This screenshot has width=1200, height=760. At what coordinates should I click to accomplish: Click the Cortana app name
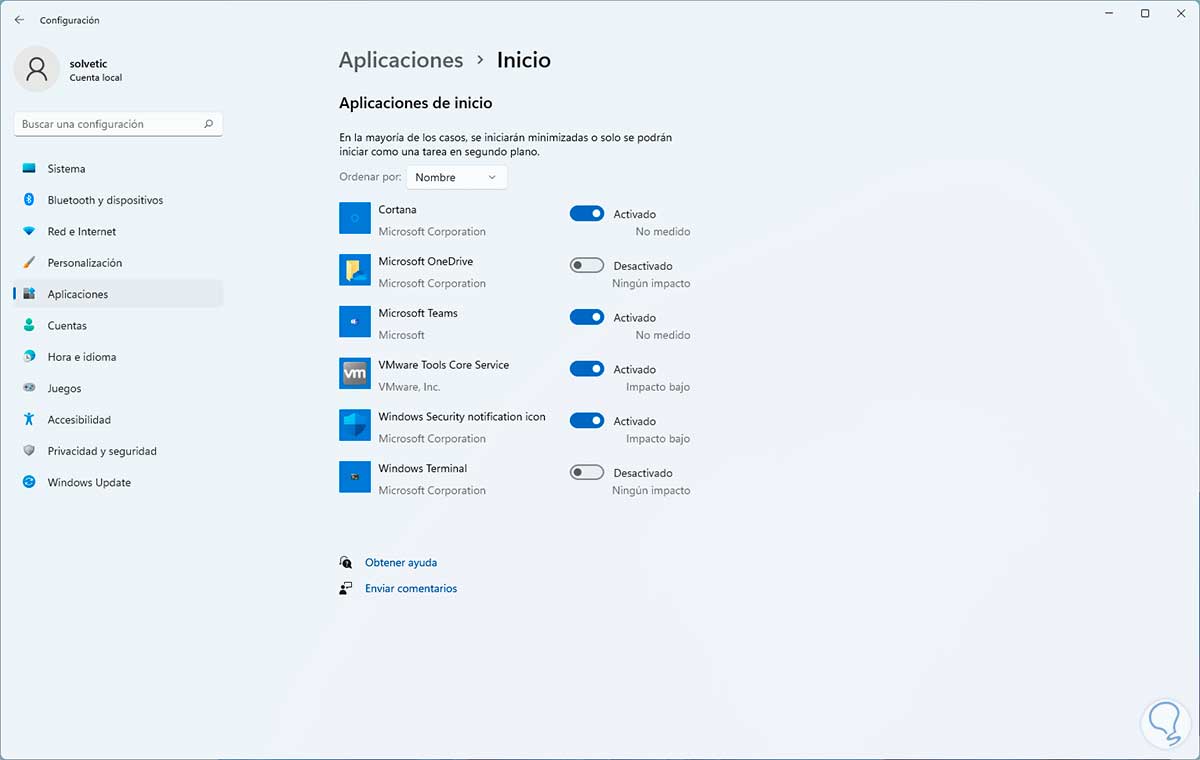pyautogui.click(x=397, y=210)
